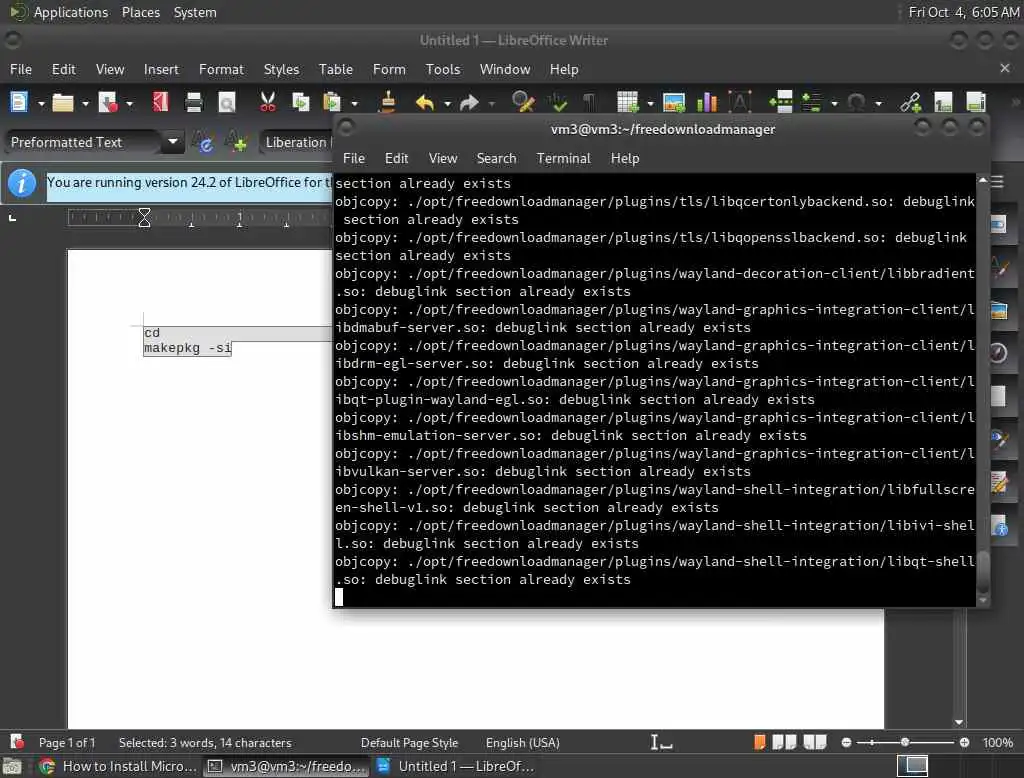This screenshot has height=778, width=1024.
Task: Click the Redo arrow icon
Action: pos(469,102)
